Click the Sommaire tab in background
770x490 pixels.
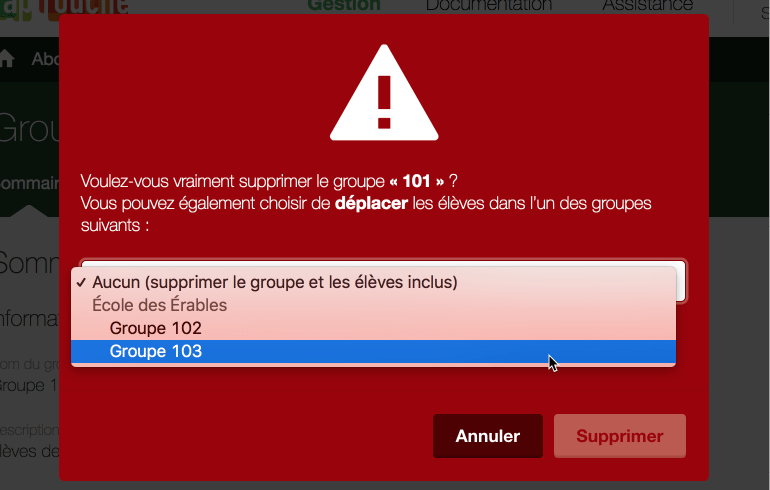pyautogui.click(x=29, y=183)
